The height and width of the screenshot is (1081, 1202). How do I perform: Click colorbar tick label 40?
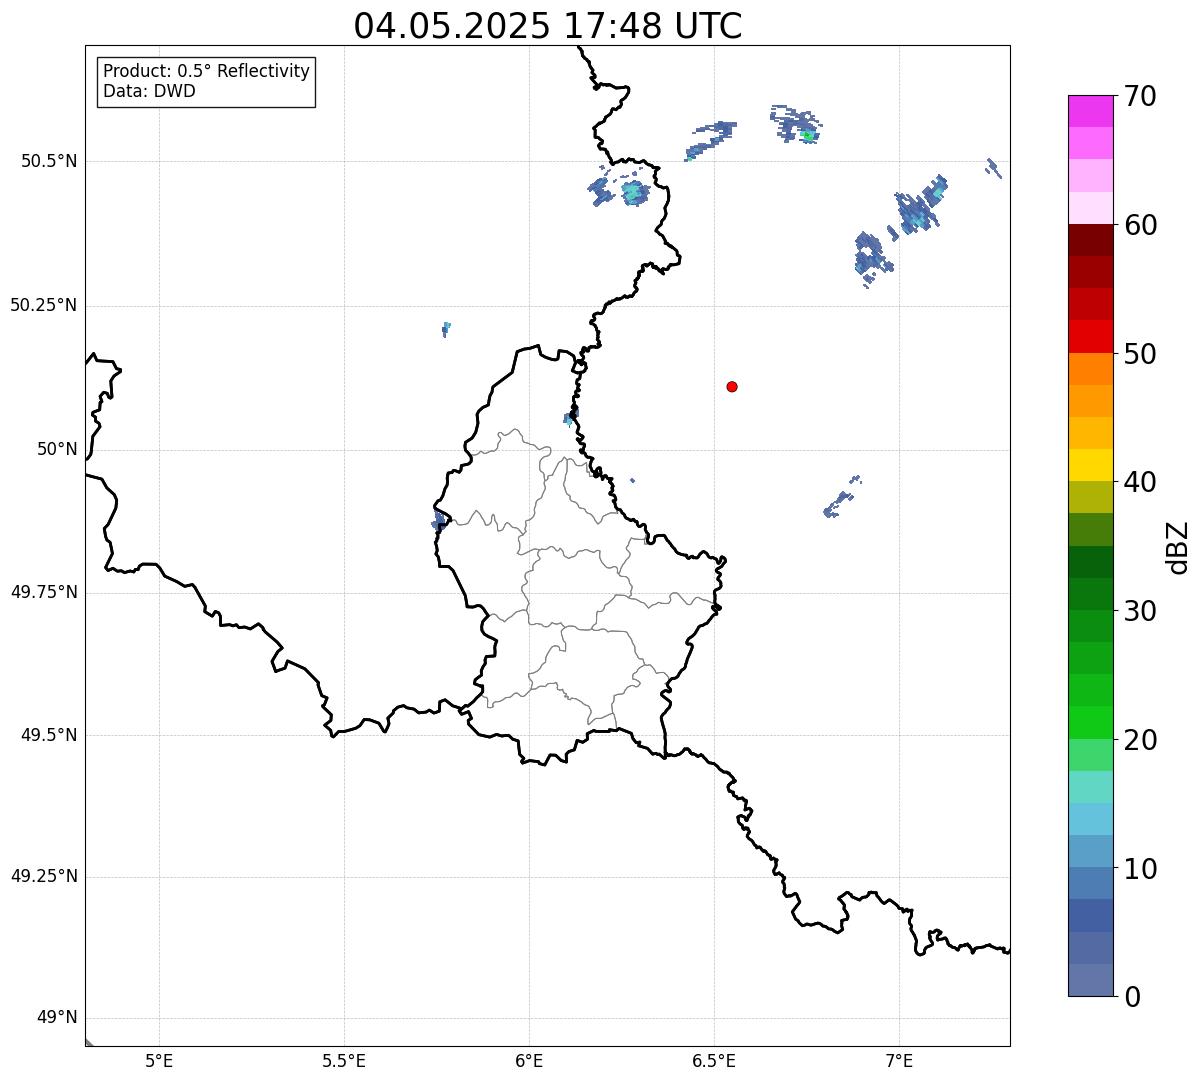[1140, 482]
